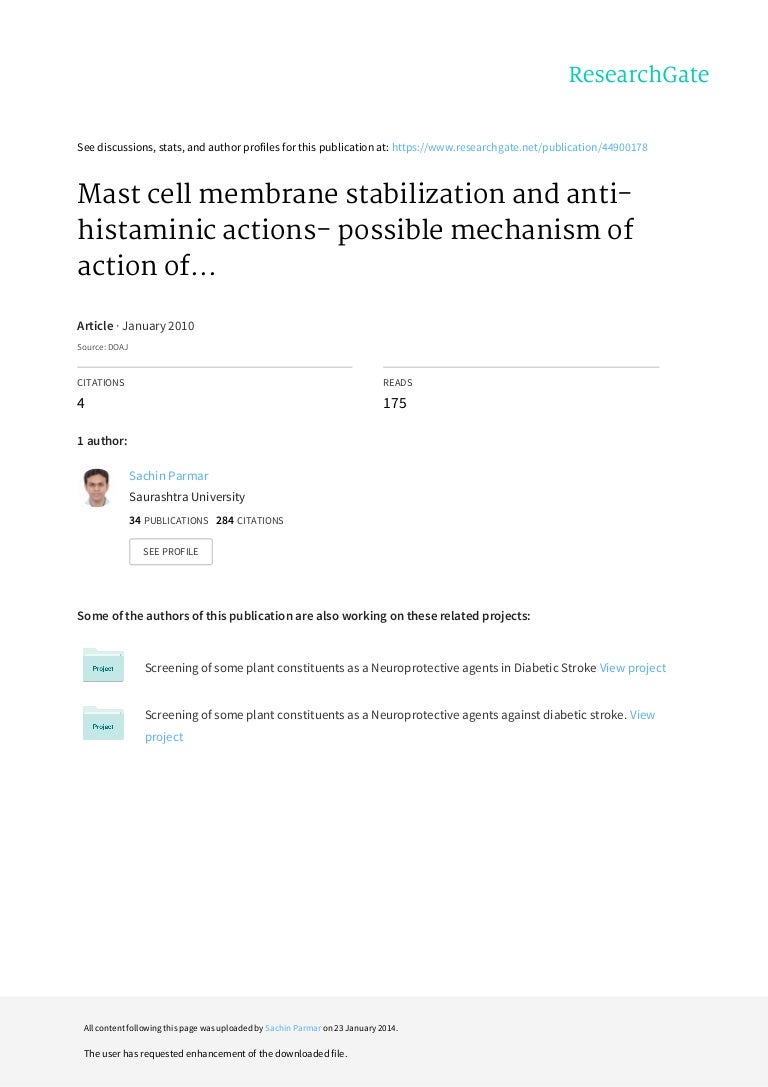Open Sachin Parmar author name link
The width and height of the screenshot is (768, 1087).
tap(168, 476)
